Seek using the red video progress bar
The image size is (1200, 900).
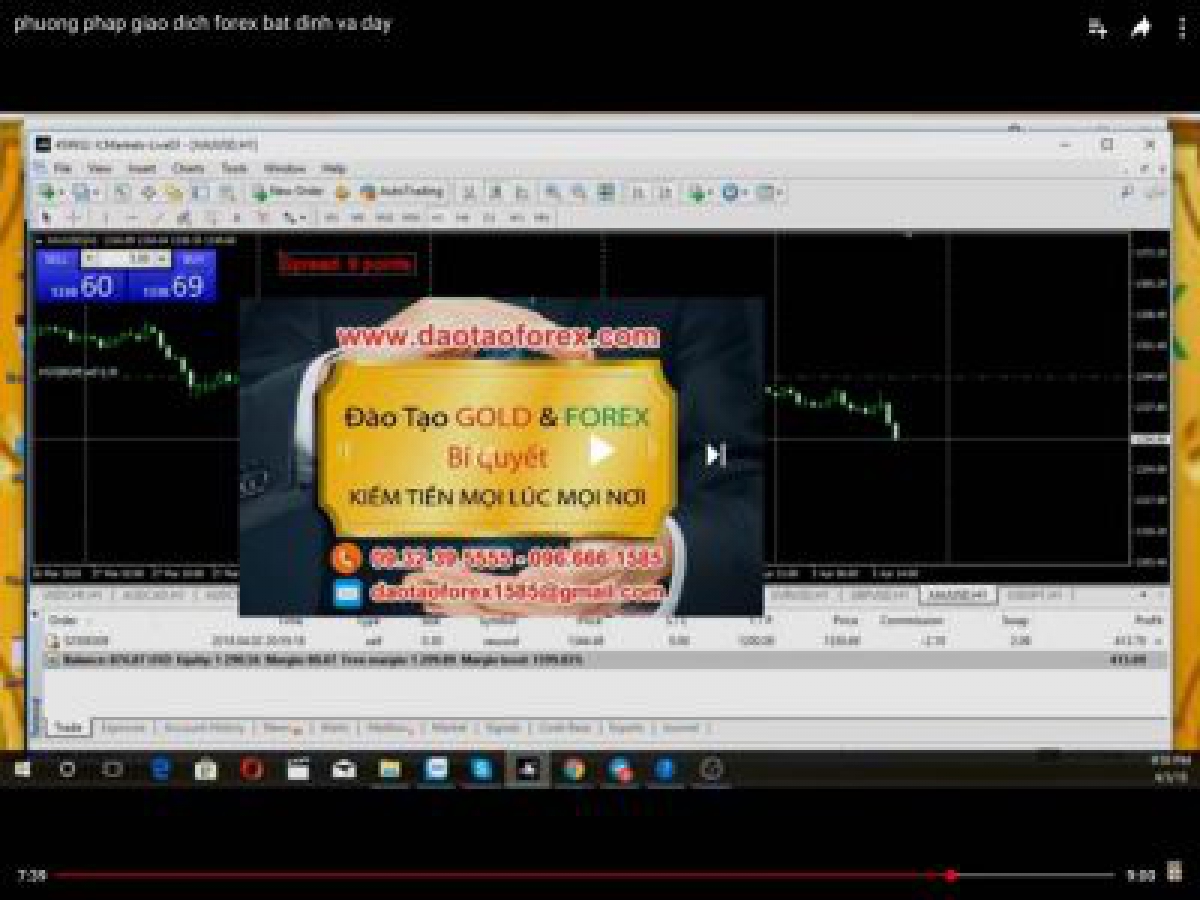coord(585,876)
